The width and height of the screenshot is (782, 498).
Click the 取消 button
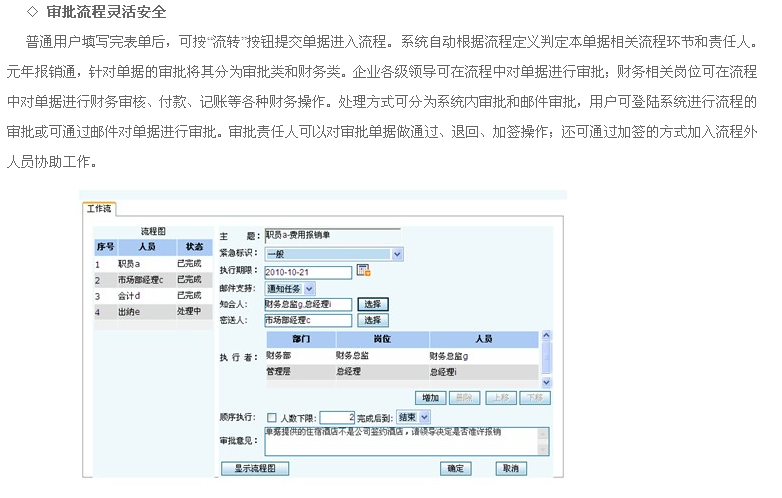[510, 468]
